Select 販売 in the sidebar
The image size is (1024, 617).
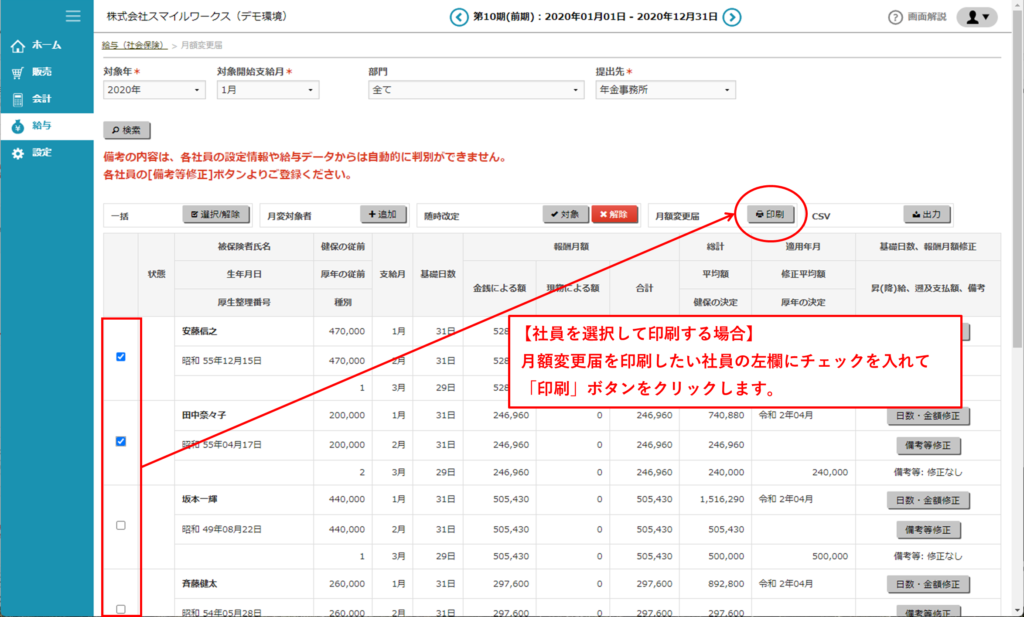click(x=47, y=72)
